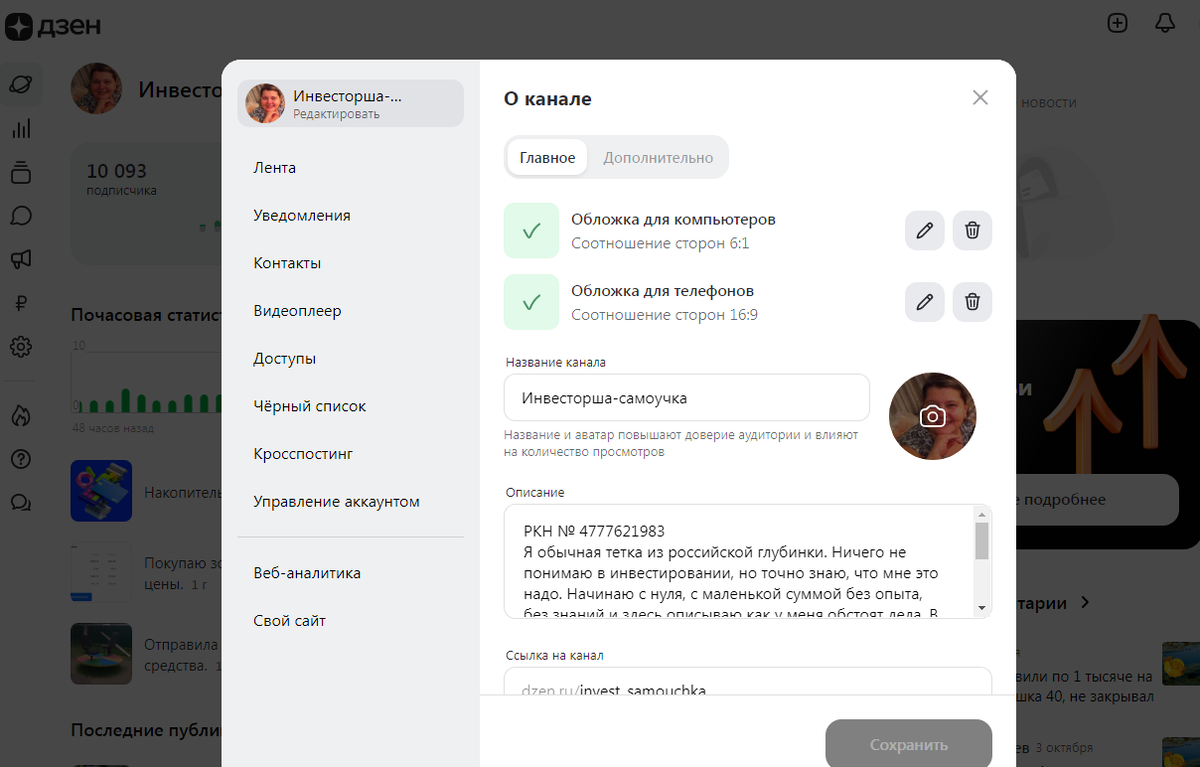The height and width of the screenshot is (767, 1200).
Task: Edit the computer cover with the pencil icon
Action: (x=924, y=230)
